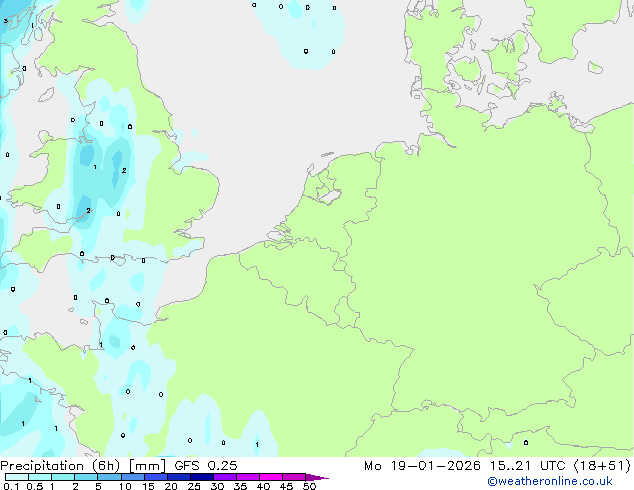Click the 'Mo 19-01-2026' date text
Image resolution: width=634 pixels, height=490 pixels.
[x=422, y=466]
